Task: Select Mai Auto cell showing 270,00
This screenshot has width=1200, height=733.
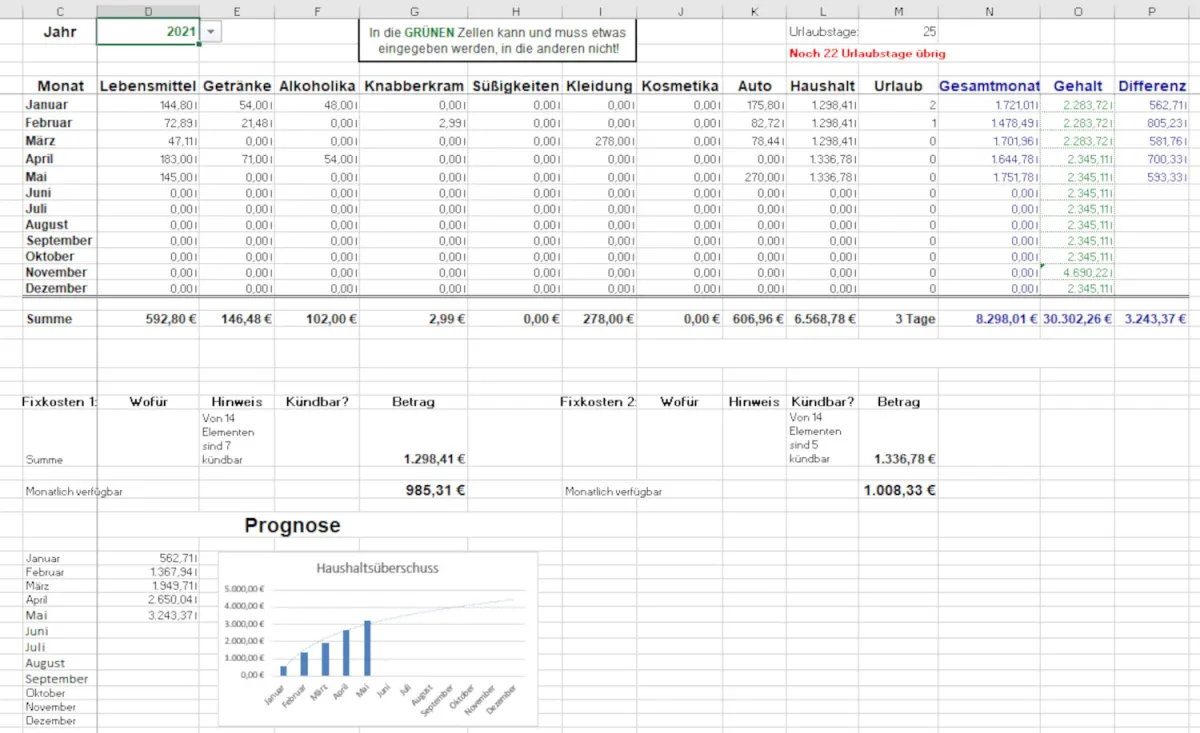Action: coord(754,177)
